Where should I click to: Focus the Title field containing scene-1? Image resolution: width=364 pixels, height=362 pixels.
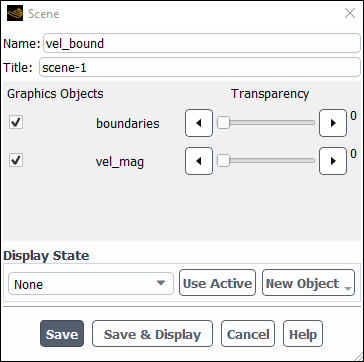[x=200, y=67]
